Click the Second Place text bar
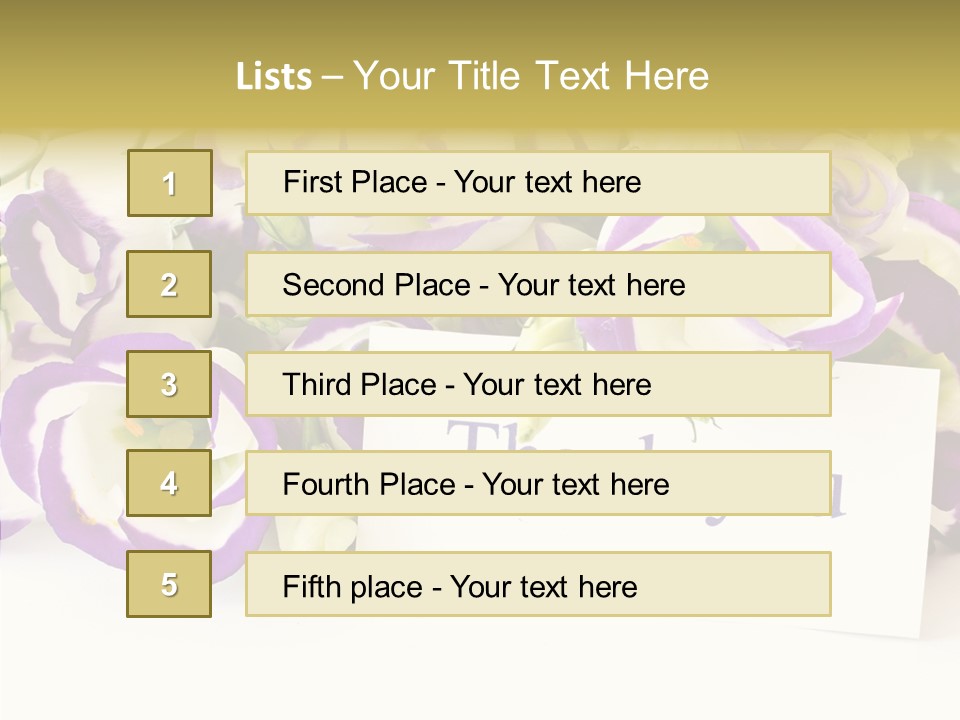Image resolution: width=960 pixels, height=720 pixels. point(538,284)
